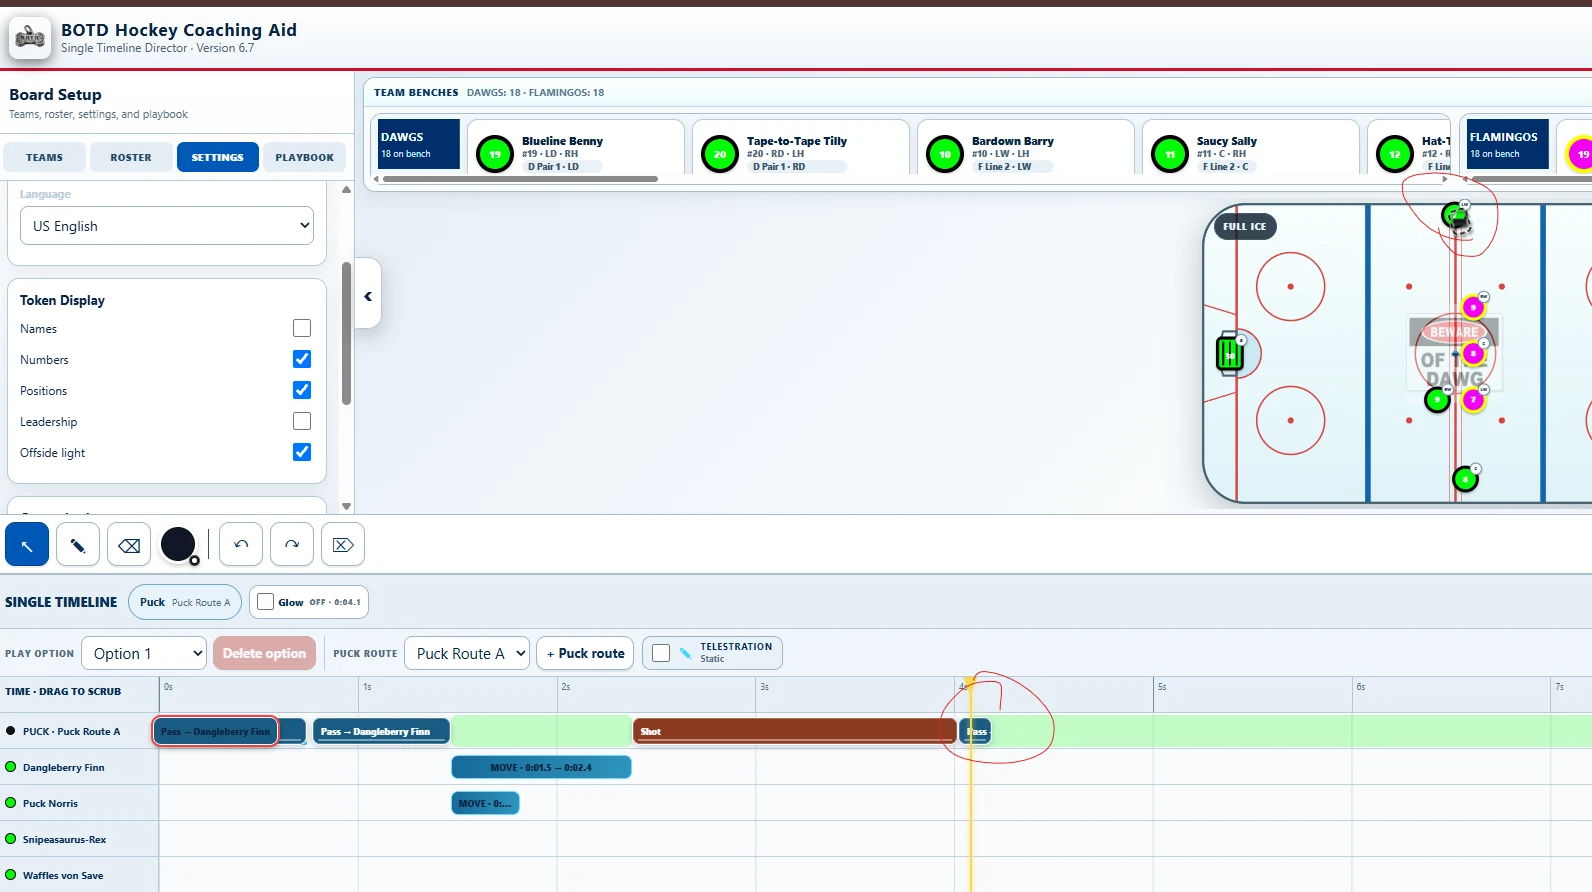1592x892 pixels.
Task: Undo the last drawing action
Action: 241,545
